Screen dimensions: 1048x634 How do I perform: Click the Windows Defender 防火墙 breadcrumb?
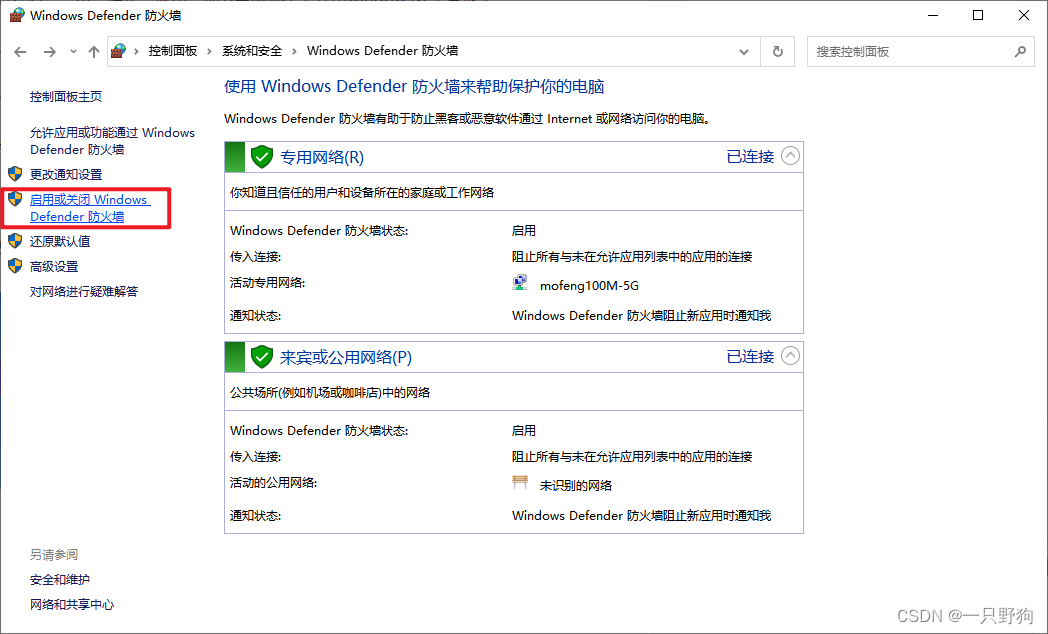tap(382, 51)
